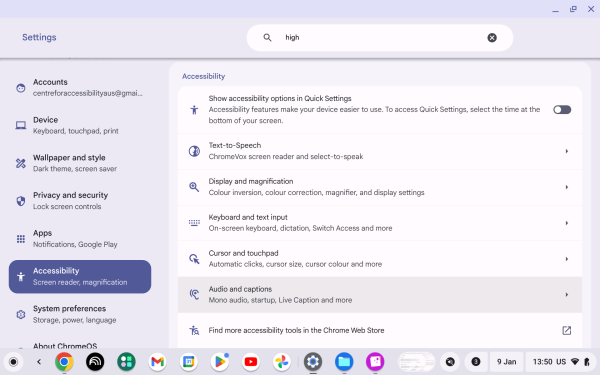Viewport: 600px width, 375px height.
Task: Expand the Text-to-Speech row arrow
Action: [566, 151]
